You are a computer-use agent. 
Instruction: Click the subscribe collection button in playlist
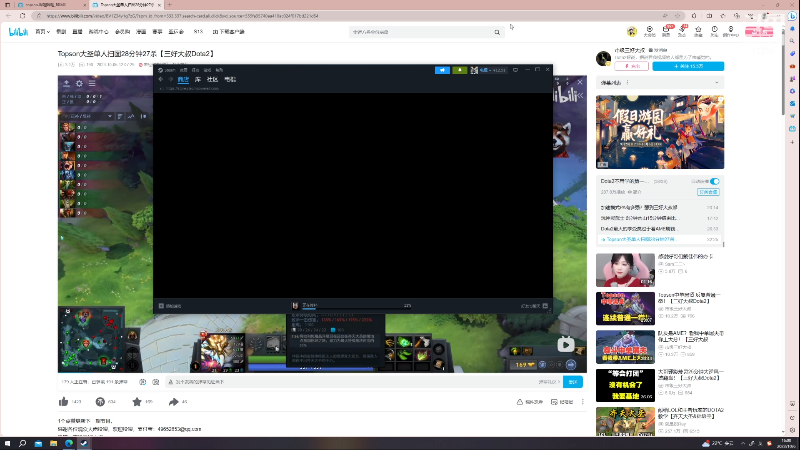[x=708, y=192]
